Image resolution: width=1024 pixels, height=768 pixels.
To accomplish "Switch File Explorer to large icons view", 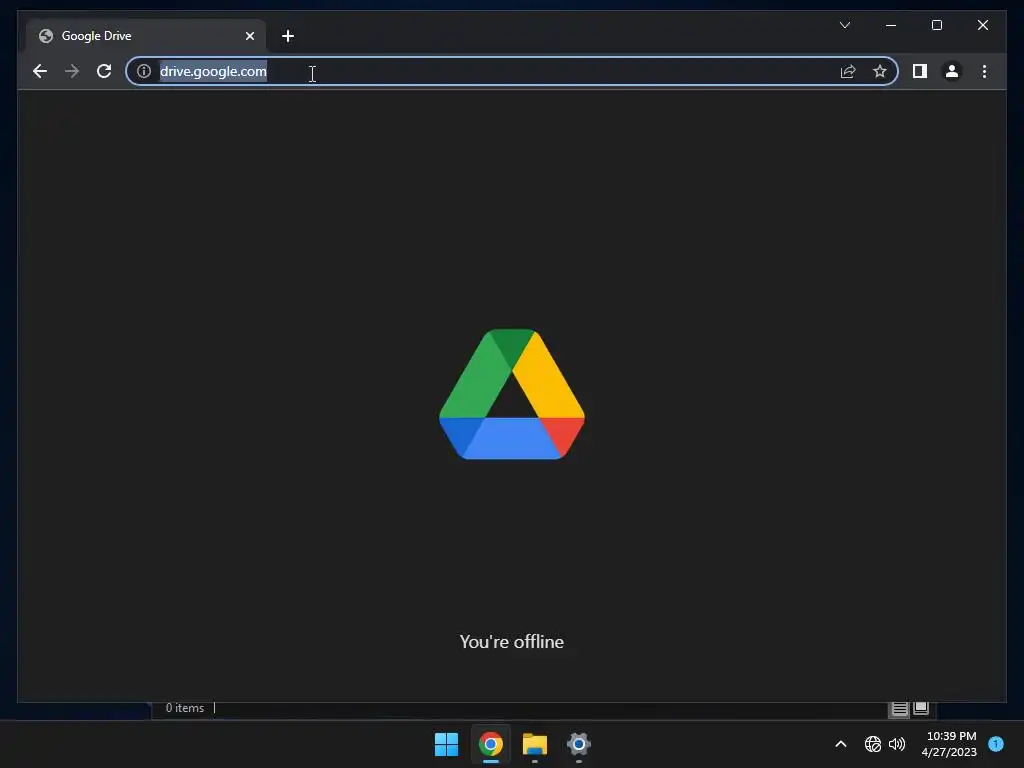I will click(x=921, y=708).
